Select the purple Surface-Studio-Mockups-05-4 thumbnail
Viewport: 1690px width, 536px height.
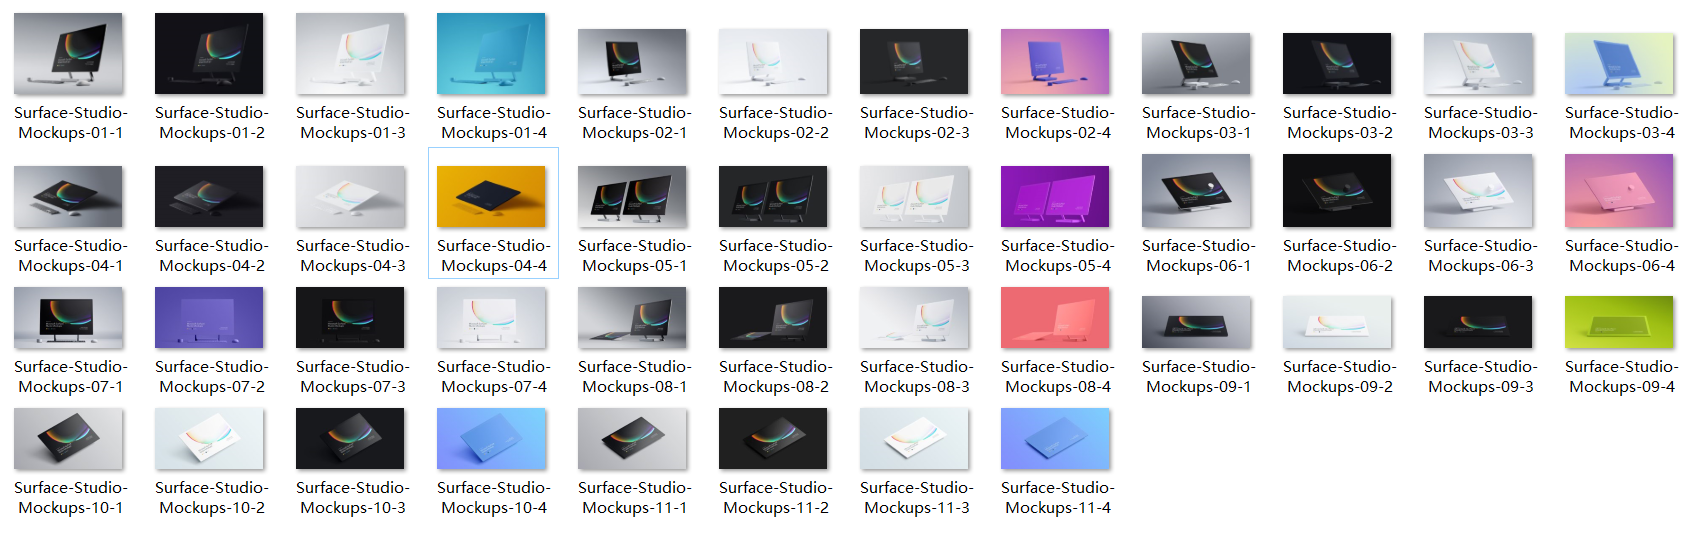click(x=1055, y=197)
